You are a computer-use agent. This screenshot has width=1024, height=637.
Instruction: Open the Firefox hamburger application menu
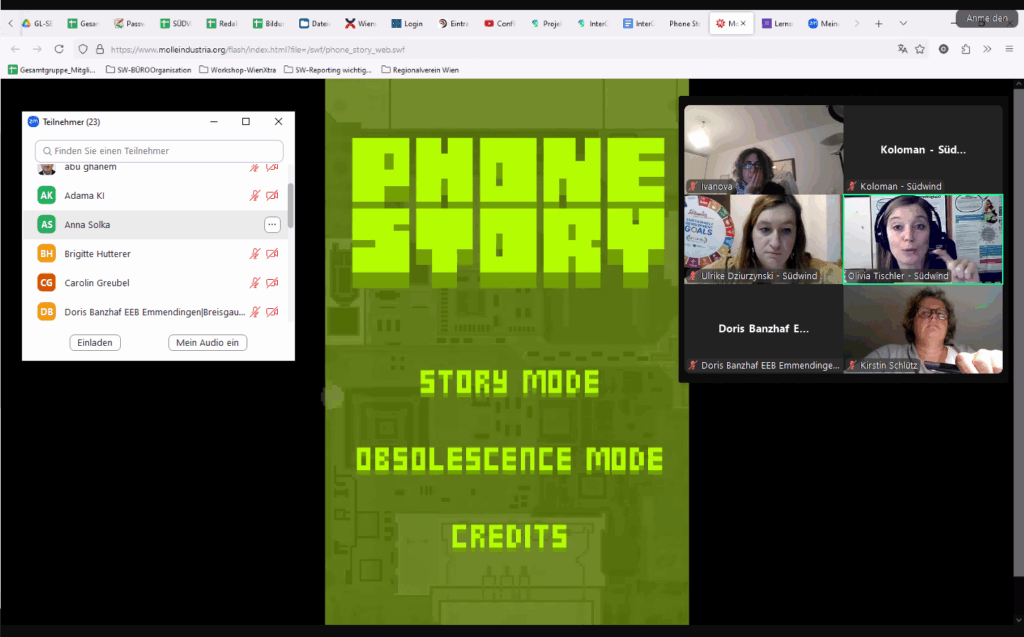coord(1009,49)
